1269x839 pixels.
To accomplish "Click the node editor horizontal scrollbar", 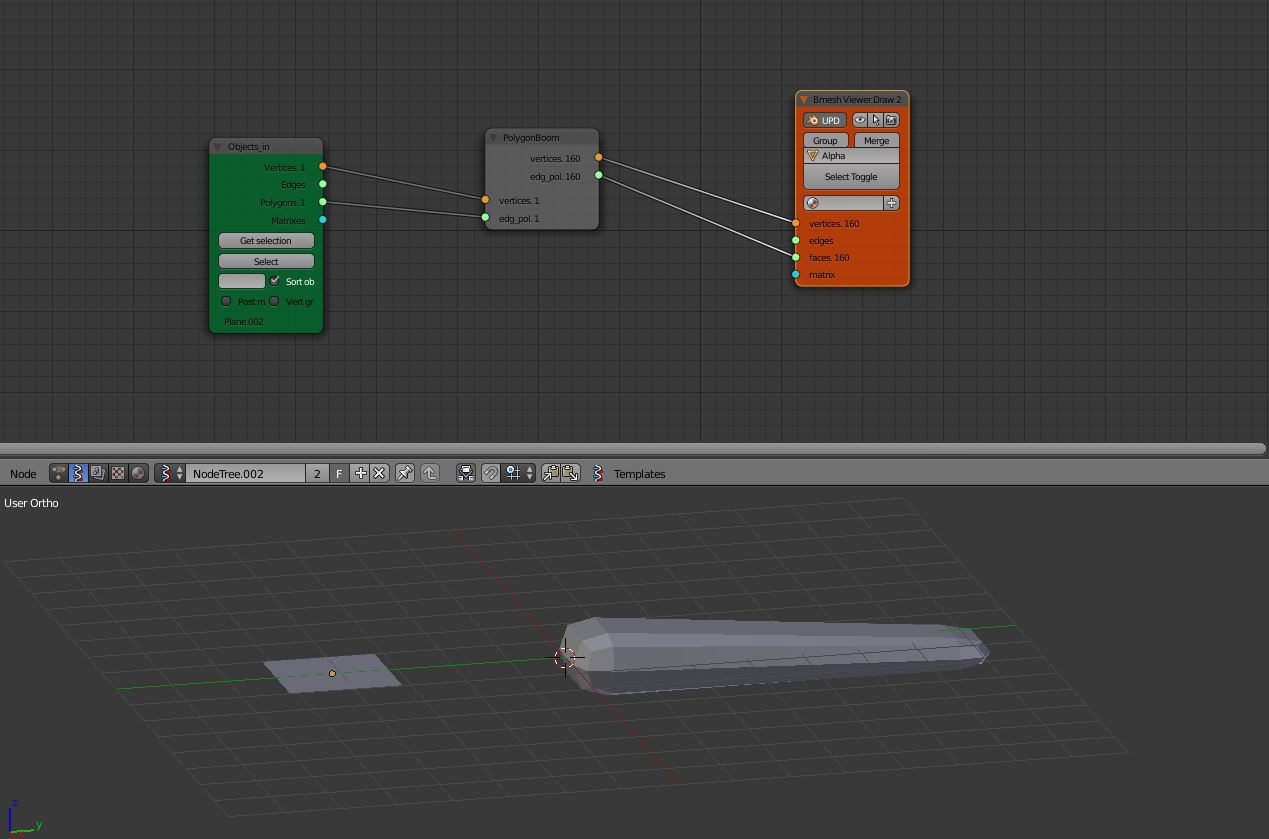I will [633, 448].
